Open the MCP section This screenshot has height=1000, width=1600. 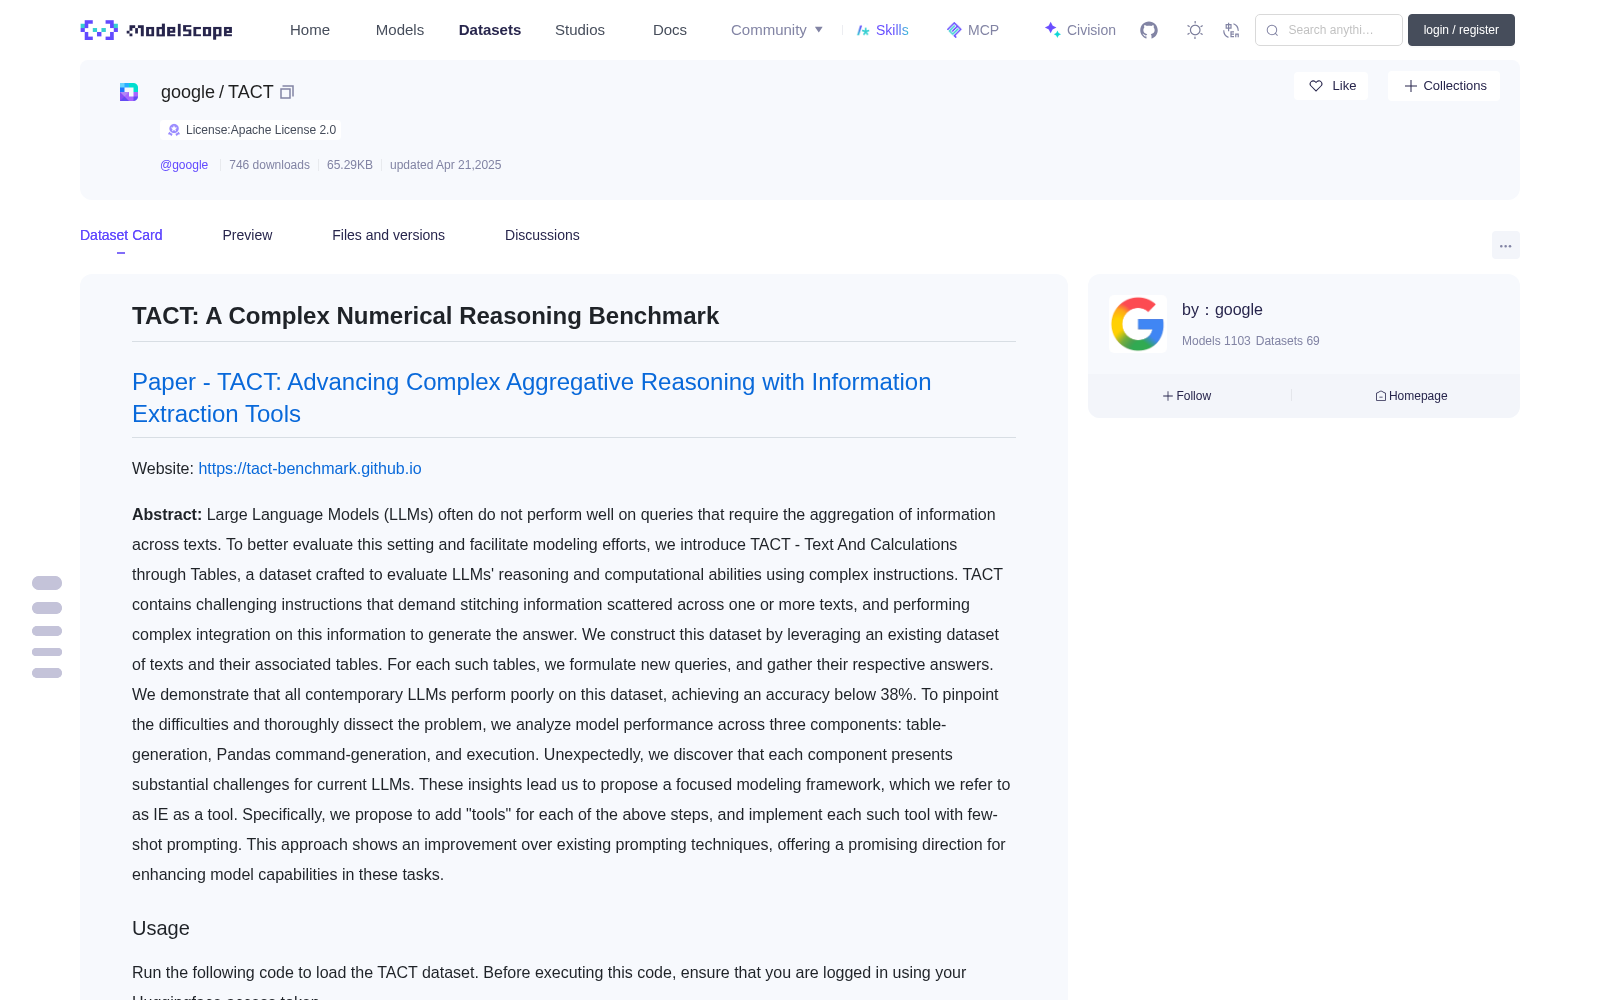click(x=973, y=30)
